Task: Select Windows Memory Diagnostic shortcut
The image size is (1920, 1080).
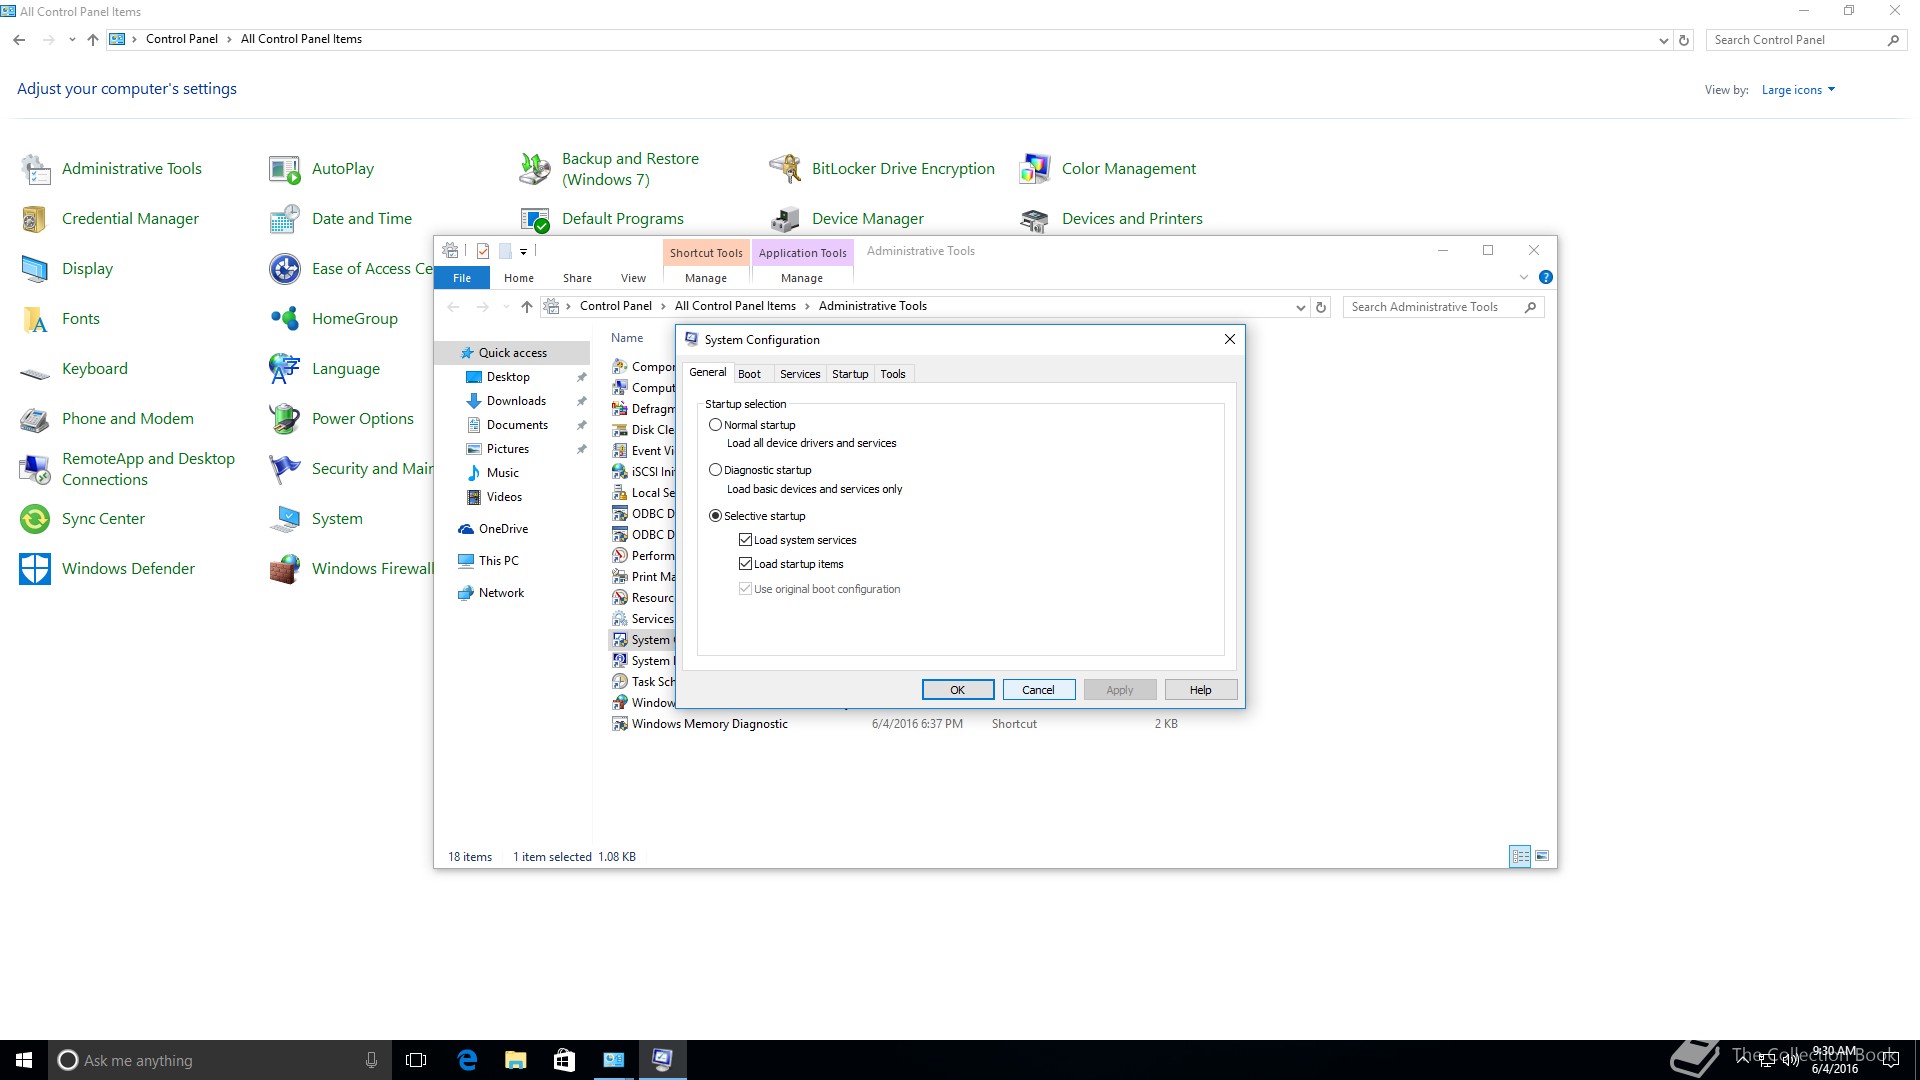Action: tap(710, 724)
